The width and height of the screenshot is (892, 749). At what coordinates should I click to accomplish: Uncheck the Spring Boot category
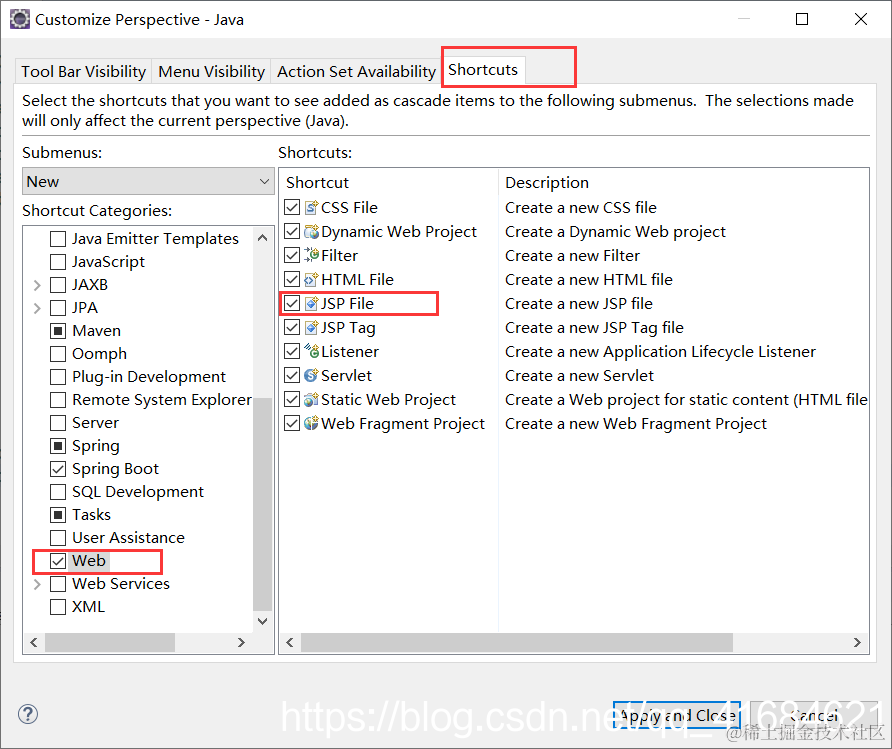point(58,469)
